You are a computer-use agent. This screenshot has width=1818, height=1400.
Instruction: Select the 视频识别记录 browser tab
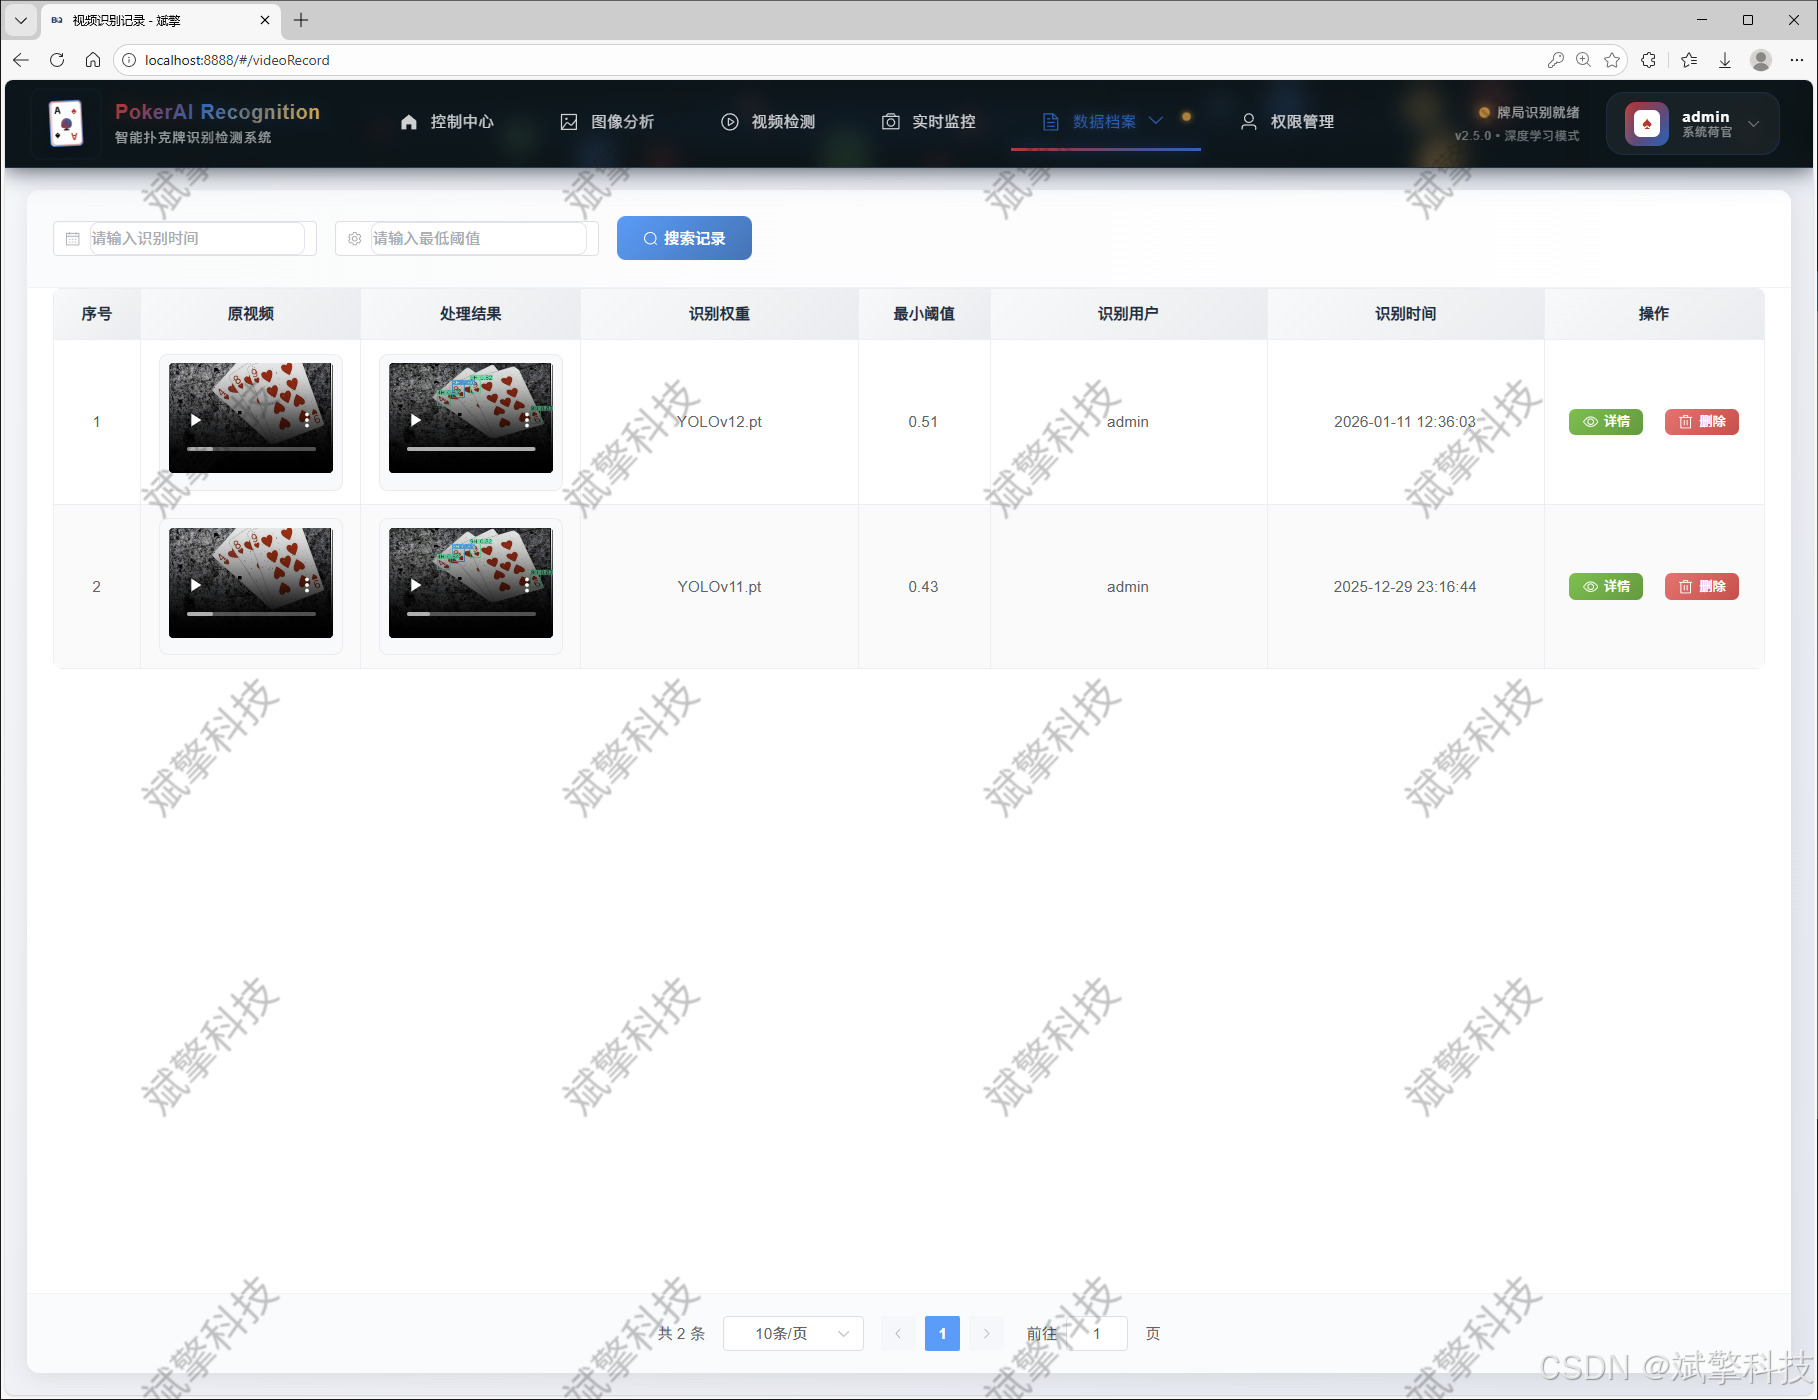(160, 20)
